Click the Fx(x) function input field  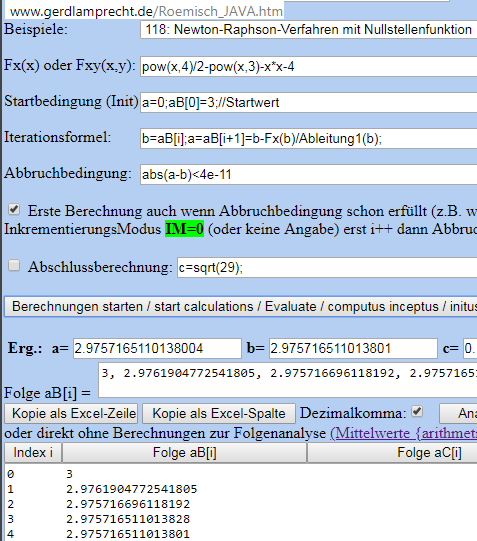(309, 66)
